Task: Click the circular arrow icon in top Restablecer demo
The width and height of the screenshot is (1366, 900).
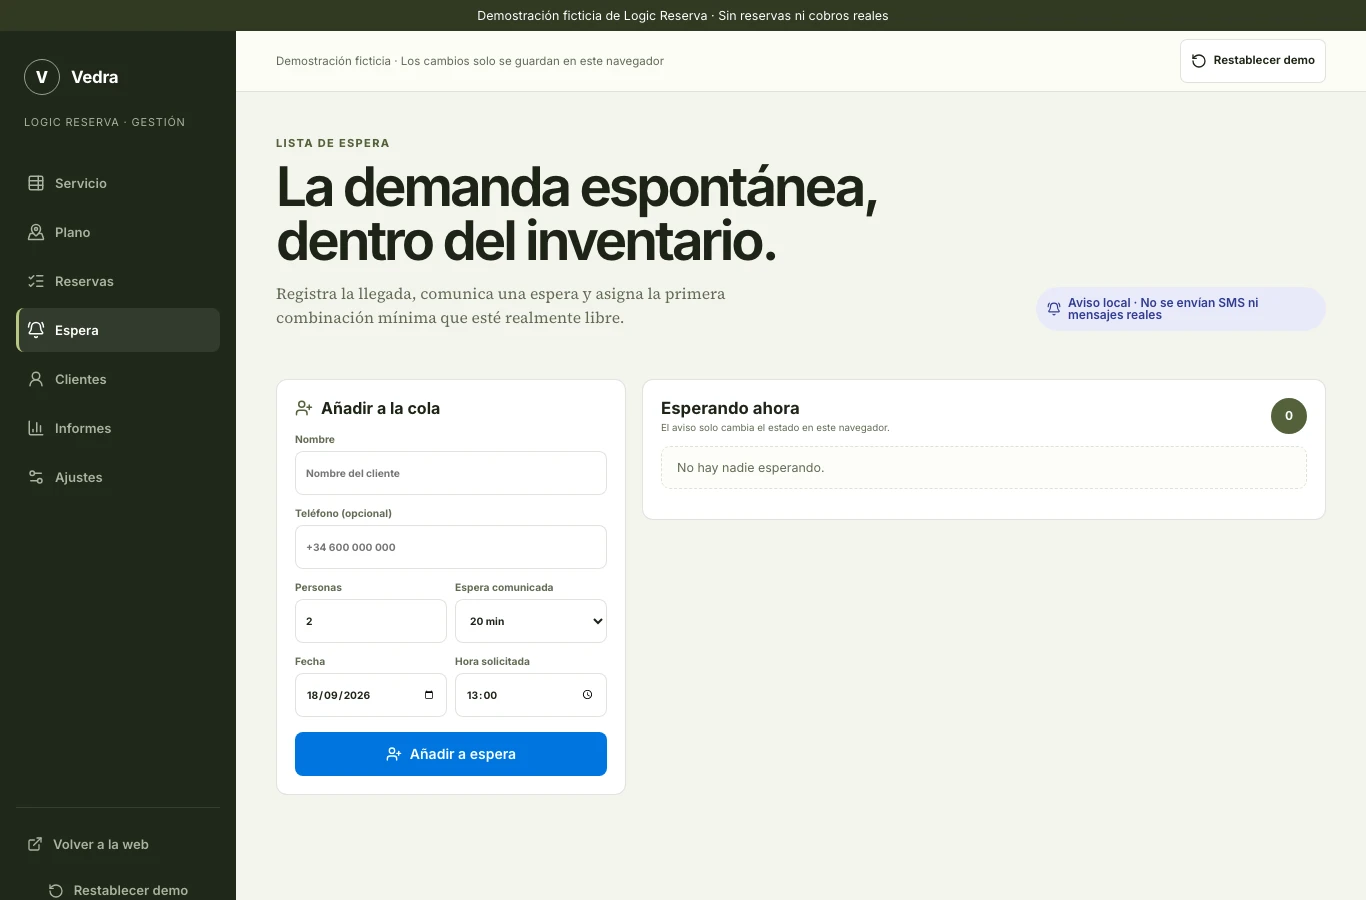Action: (1199, 61)
